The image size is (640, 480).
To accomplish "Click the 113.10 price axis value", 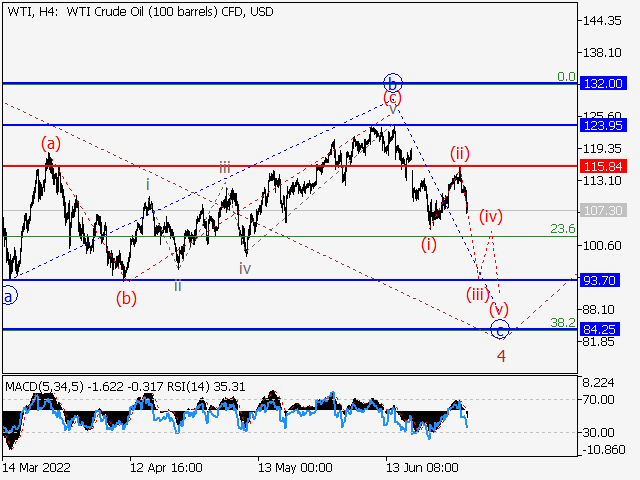I will 602,180.
